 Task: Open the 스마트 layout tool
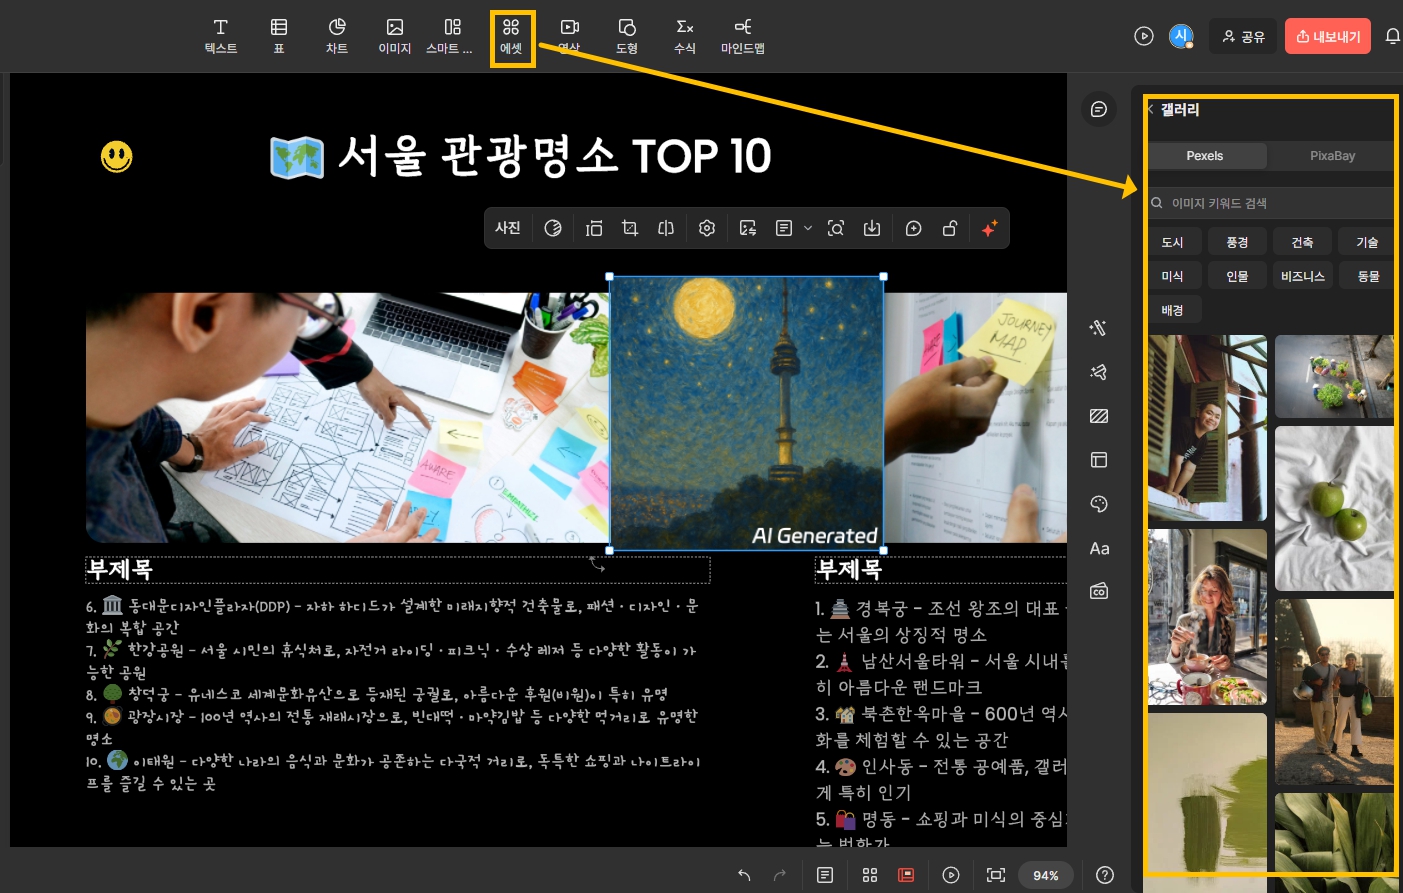[451, 36]
